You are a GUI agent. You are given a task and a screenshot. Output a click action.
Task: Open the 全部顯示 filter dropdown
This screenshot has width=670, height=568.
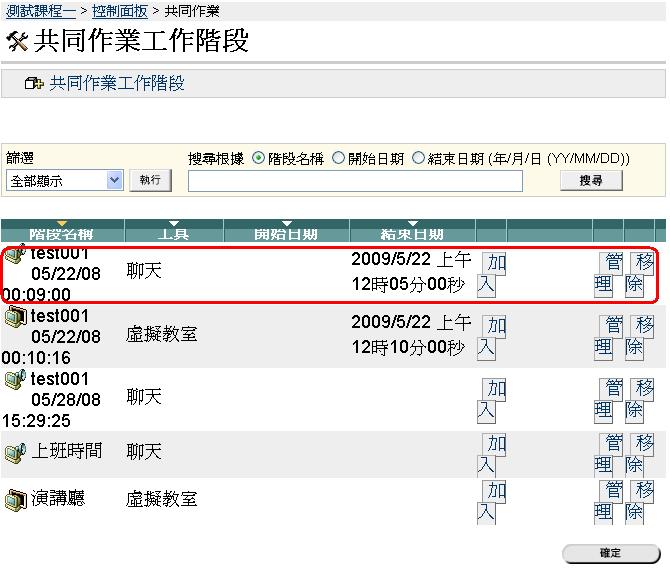tap(64, 180)
